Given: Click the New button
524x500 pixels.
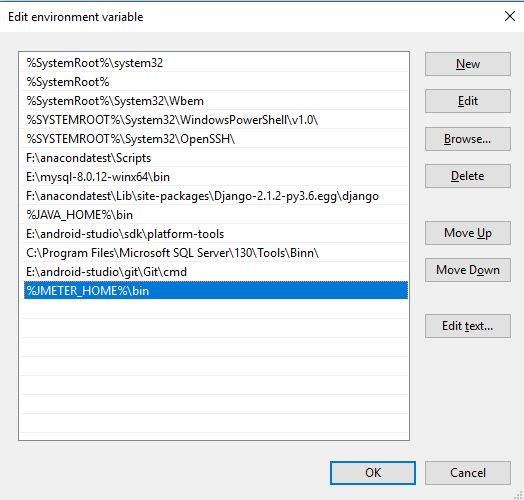Looking at the screenshot, I should click(x=468, y=64).
